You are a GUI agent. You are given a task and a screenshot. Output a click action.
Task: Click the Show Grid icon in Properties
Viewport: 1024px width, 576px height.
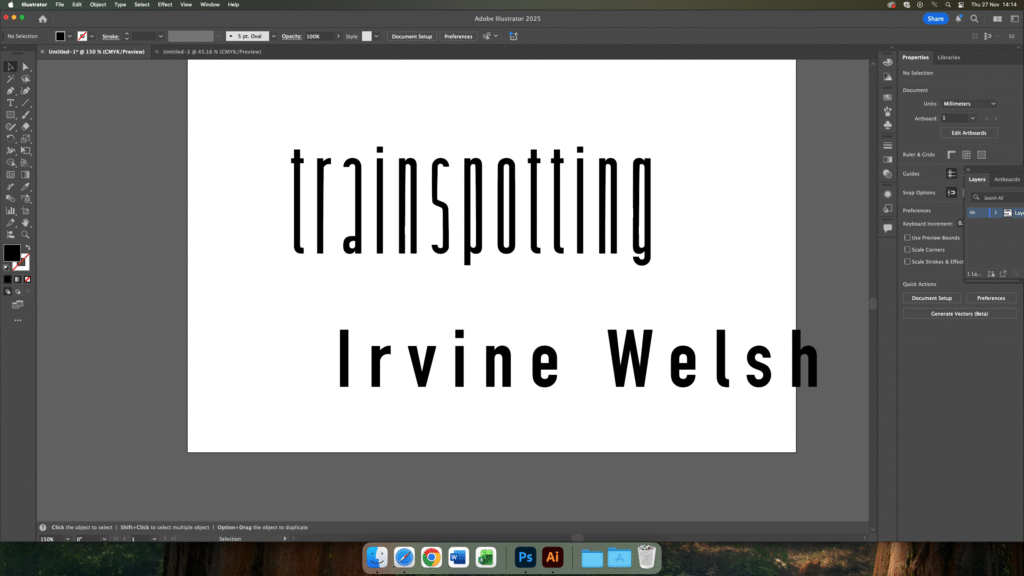(x=966, y=155)
